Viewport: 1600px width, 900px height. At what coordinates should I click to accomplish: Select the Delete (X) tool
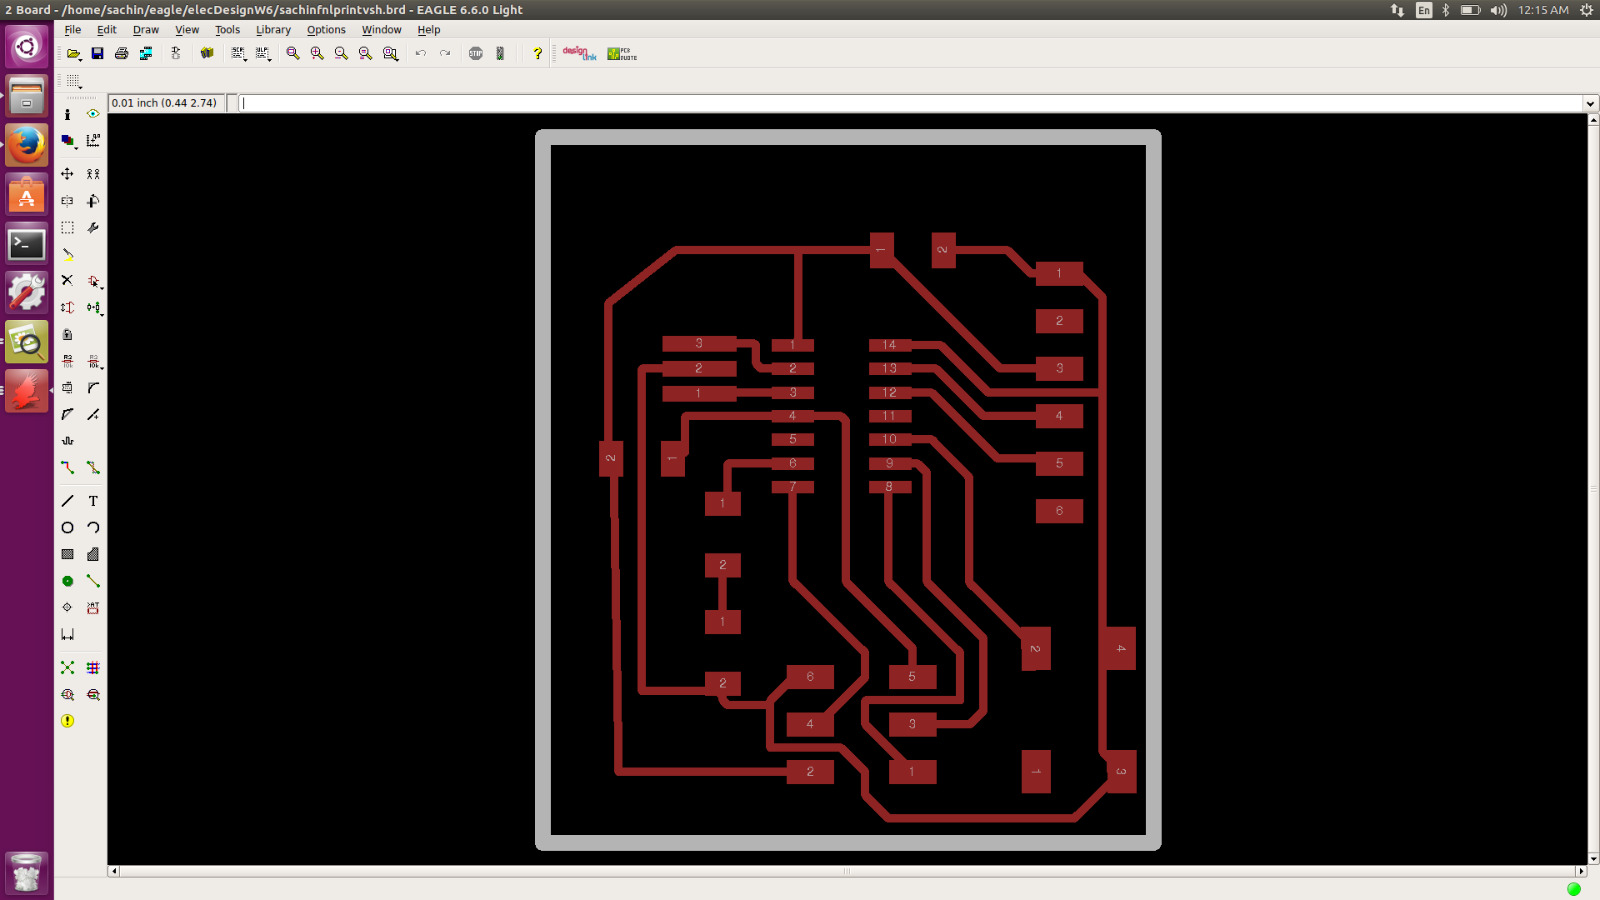pos(67,281)
